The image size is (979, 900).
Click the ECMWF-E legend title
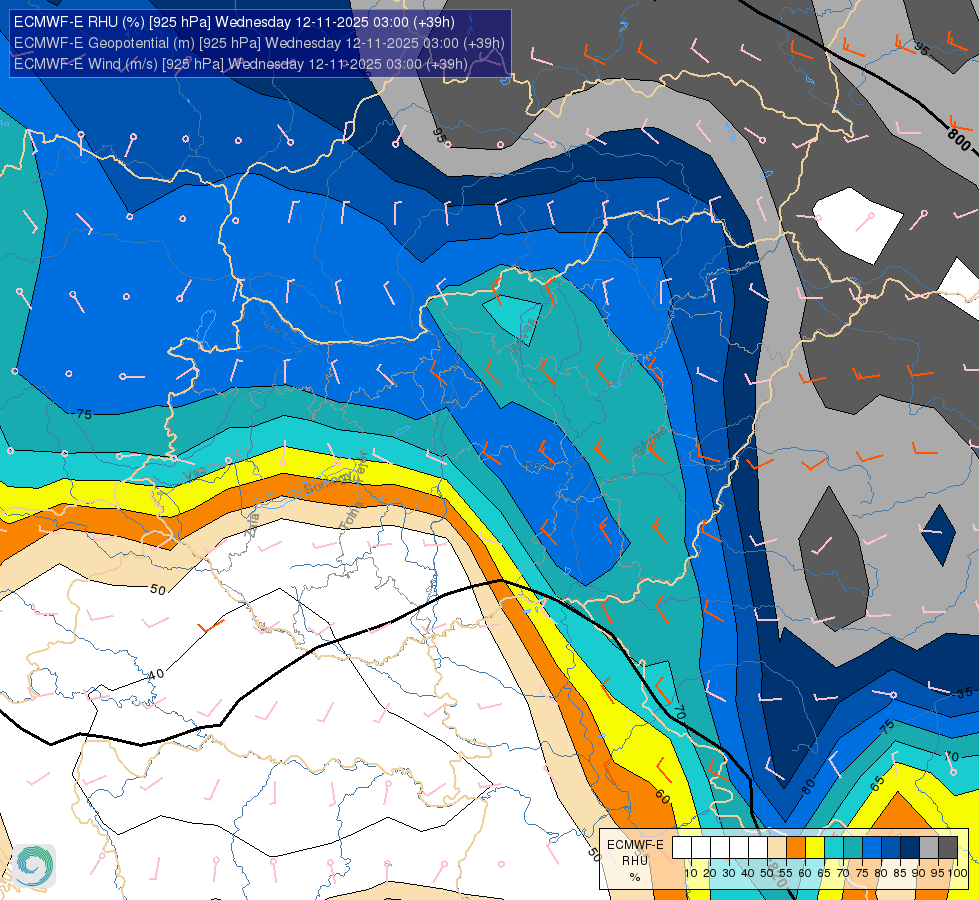(636, 845)
